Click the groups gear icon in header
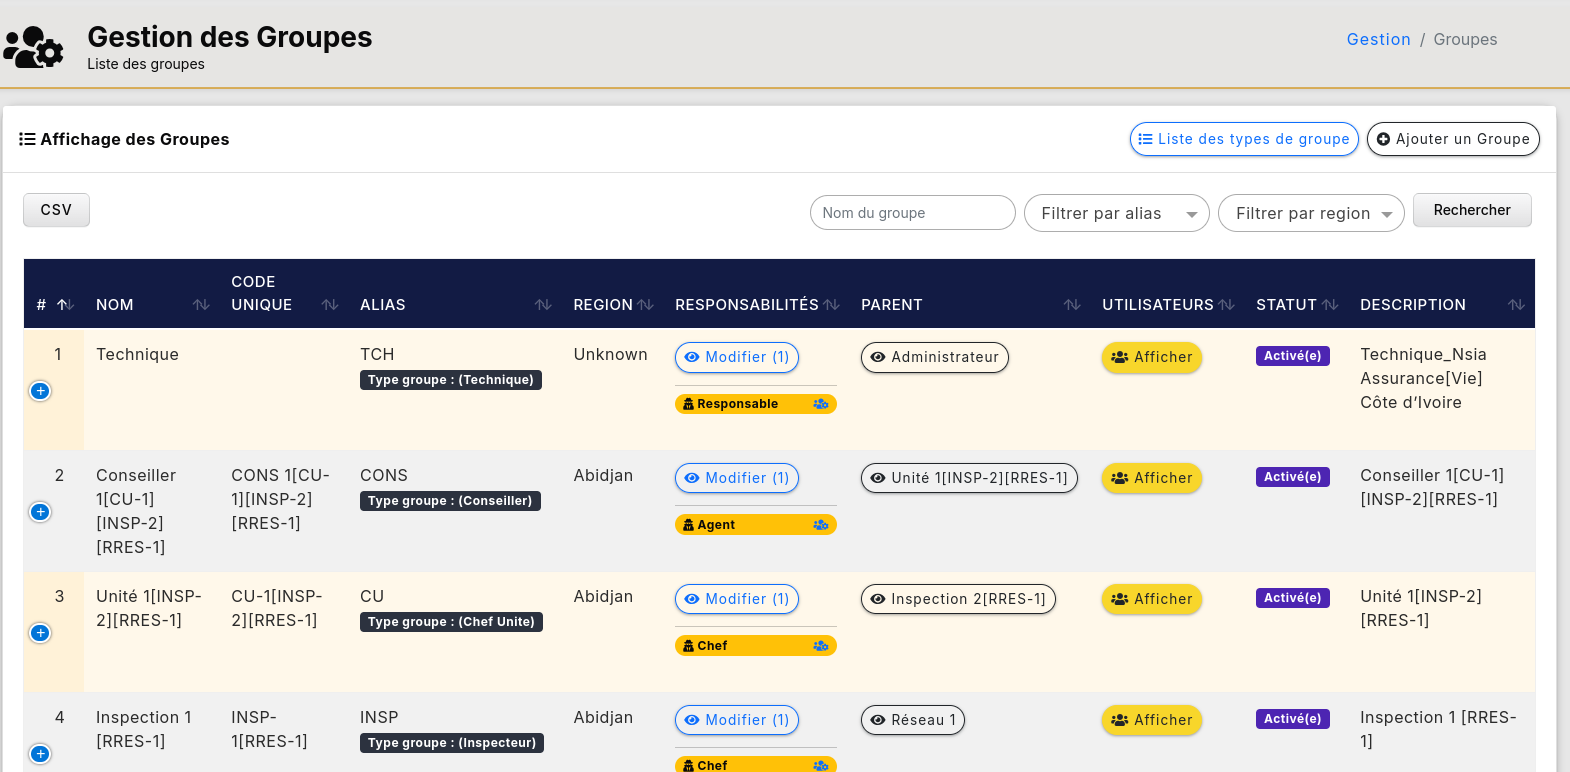The width and height of the screenshot is (1570, 772). 34,47
